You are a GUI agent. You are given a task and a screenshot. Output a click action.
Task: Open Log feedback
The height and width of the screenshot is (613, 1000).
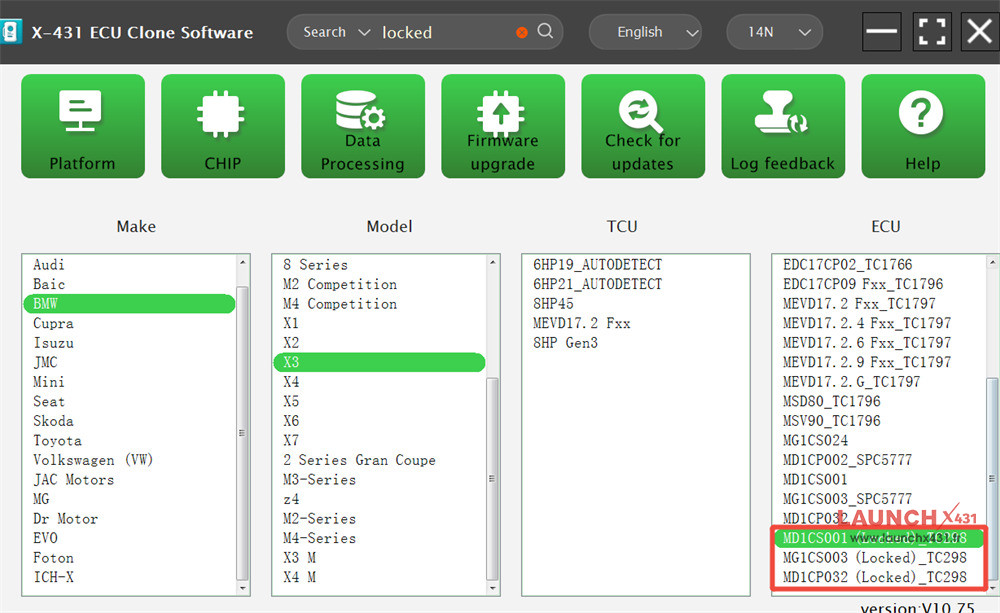tap(783, 126)
